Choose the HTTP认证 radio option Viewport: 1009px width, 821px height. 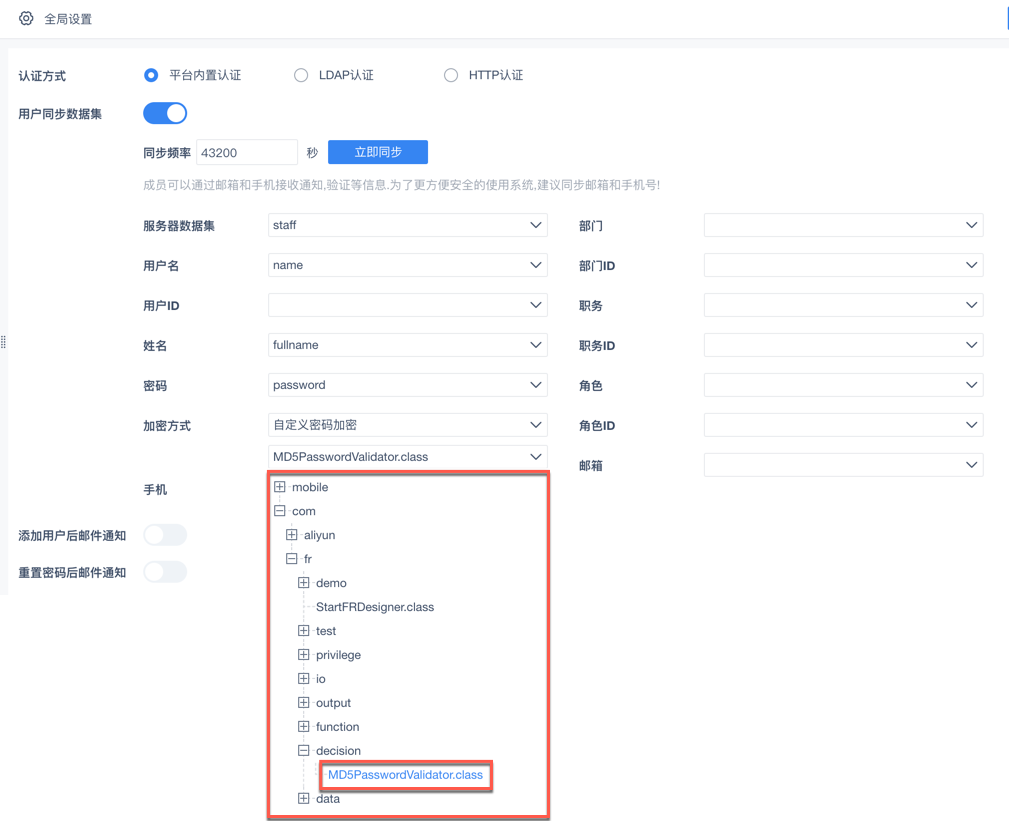pos(450,75)
